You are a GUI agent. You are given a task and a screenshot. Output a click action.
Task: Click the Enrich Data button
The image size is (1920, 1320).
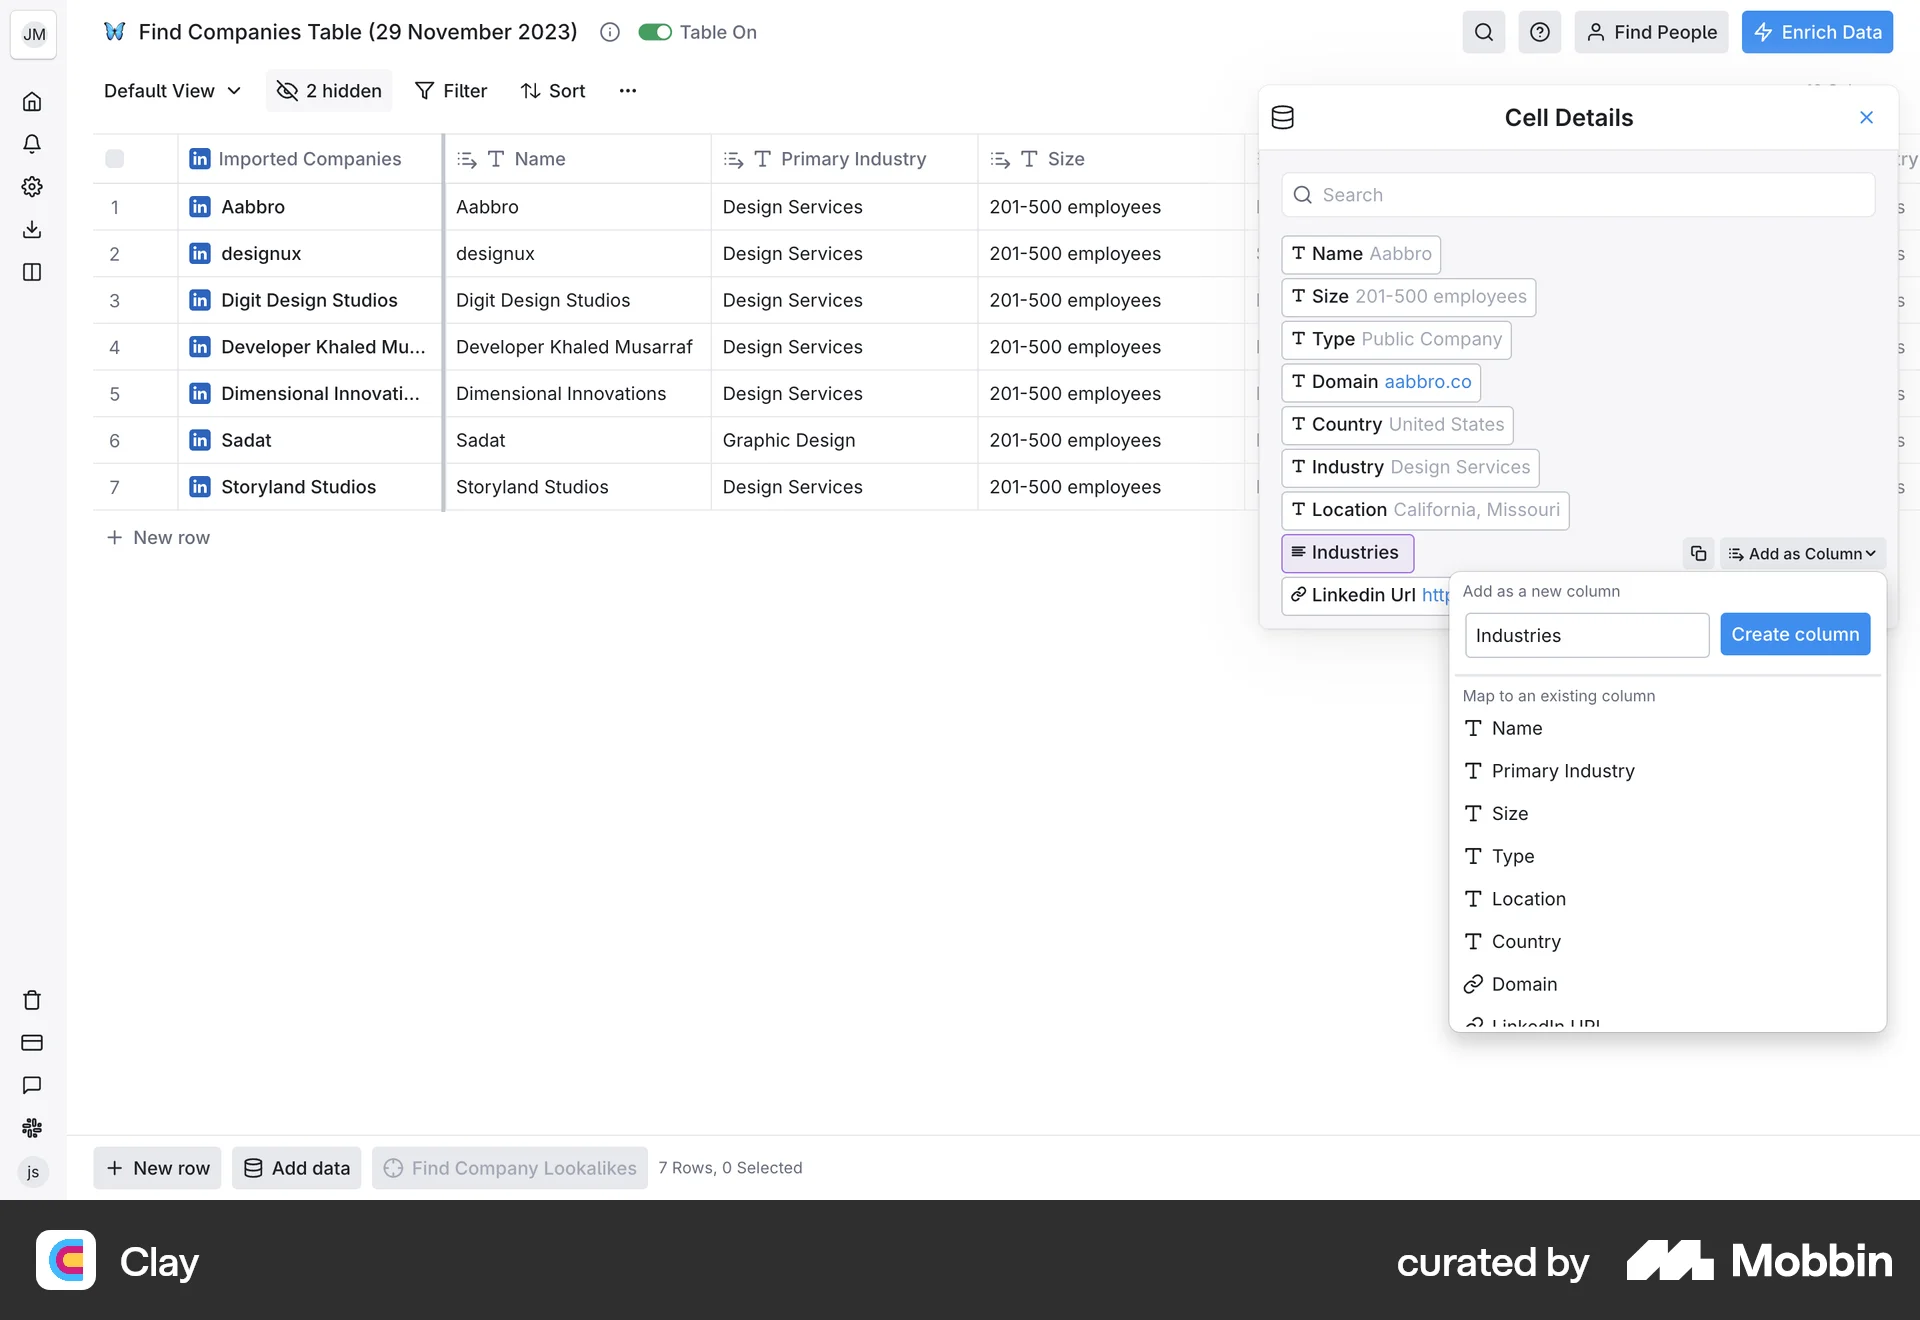click(x=1816, y=32)
